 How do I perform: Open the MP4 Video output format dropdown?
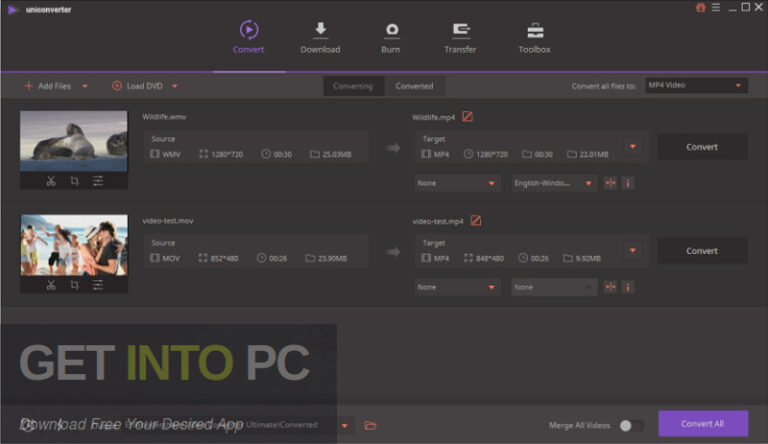pyautogui.click(x=696, y=85)
